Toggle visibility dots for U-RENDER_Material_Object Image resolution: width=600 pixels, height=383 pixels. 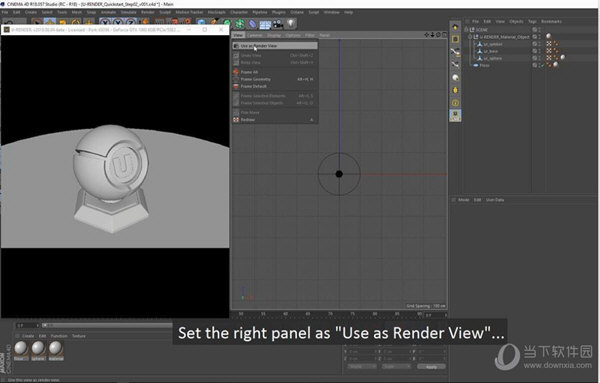pyautogui.click(x=540, y=37)
